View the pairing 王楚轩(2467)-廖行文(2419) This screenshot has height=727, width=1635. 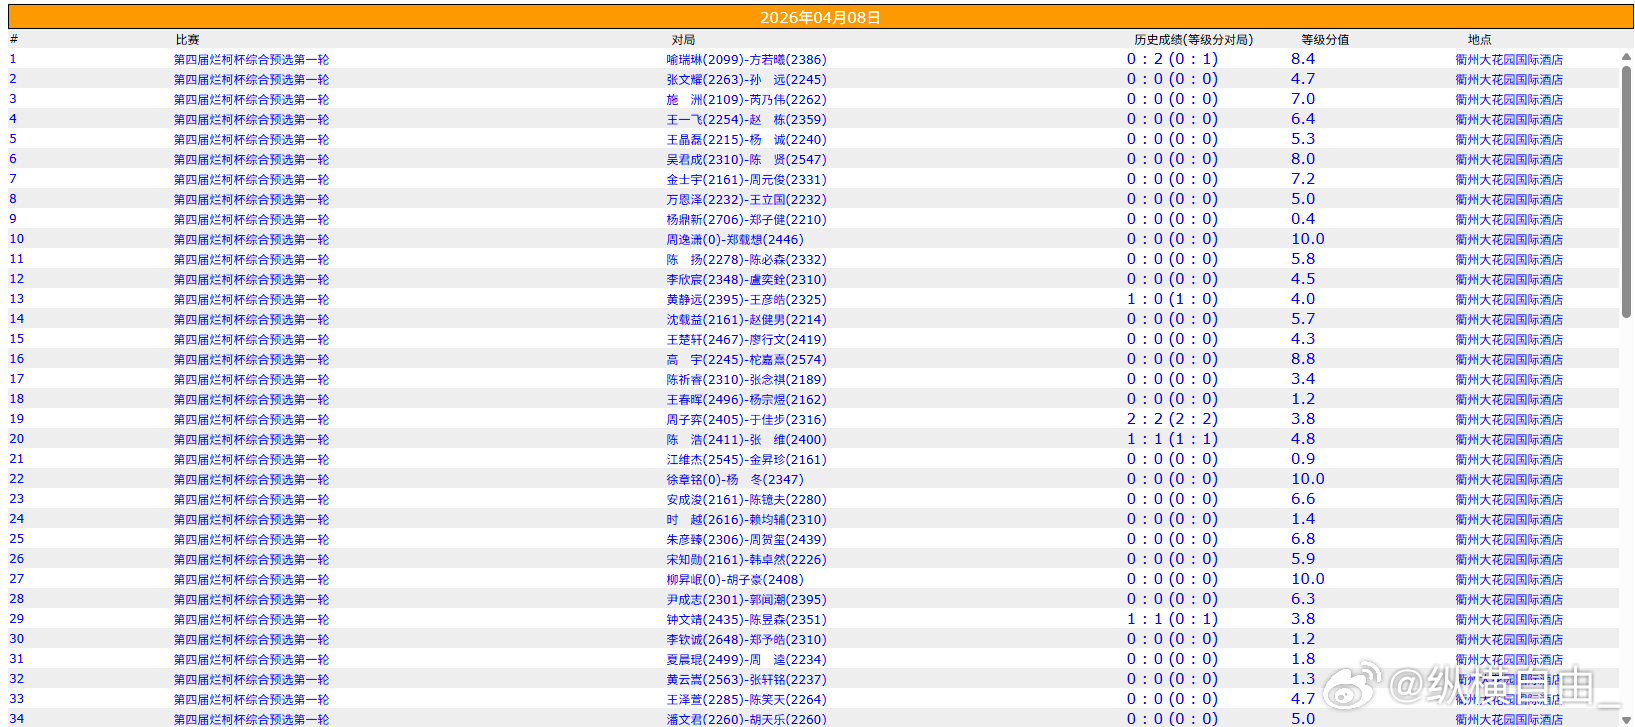746,340
